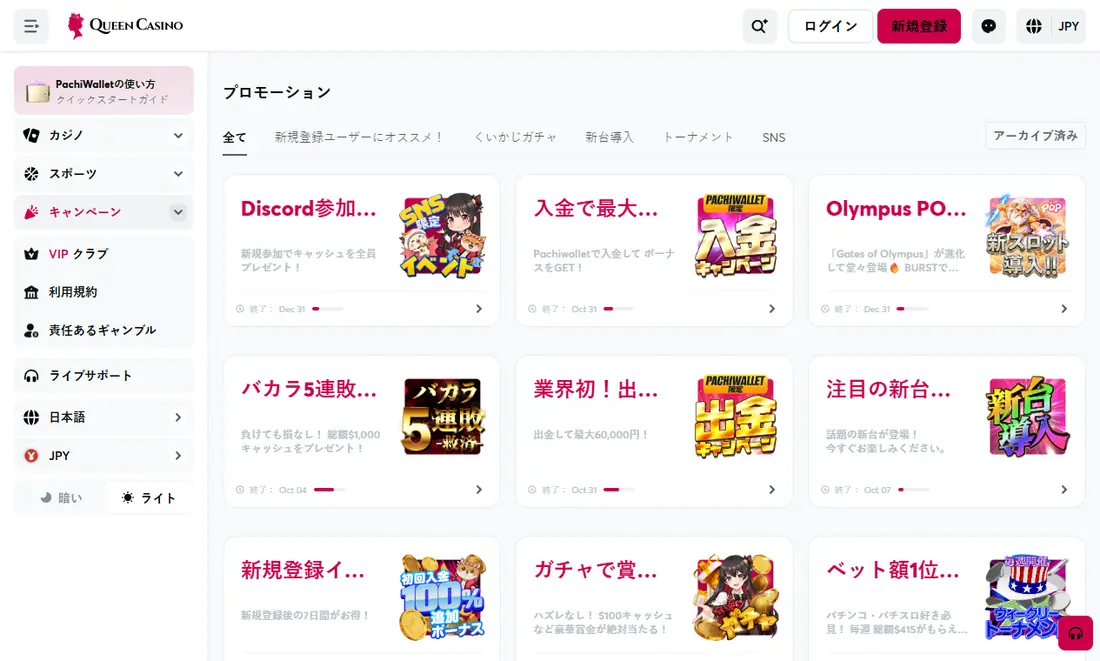Click the PachiWallet wallet icon
Viewport: 1100px width, 661px height.
click(x=37, y=92)
